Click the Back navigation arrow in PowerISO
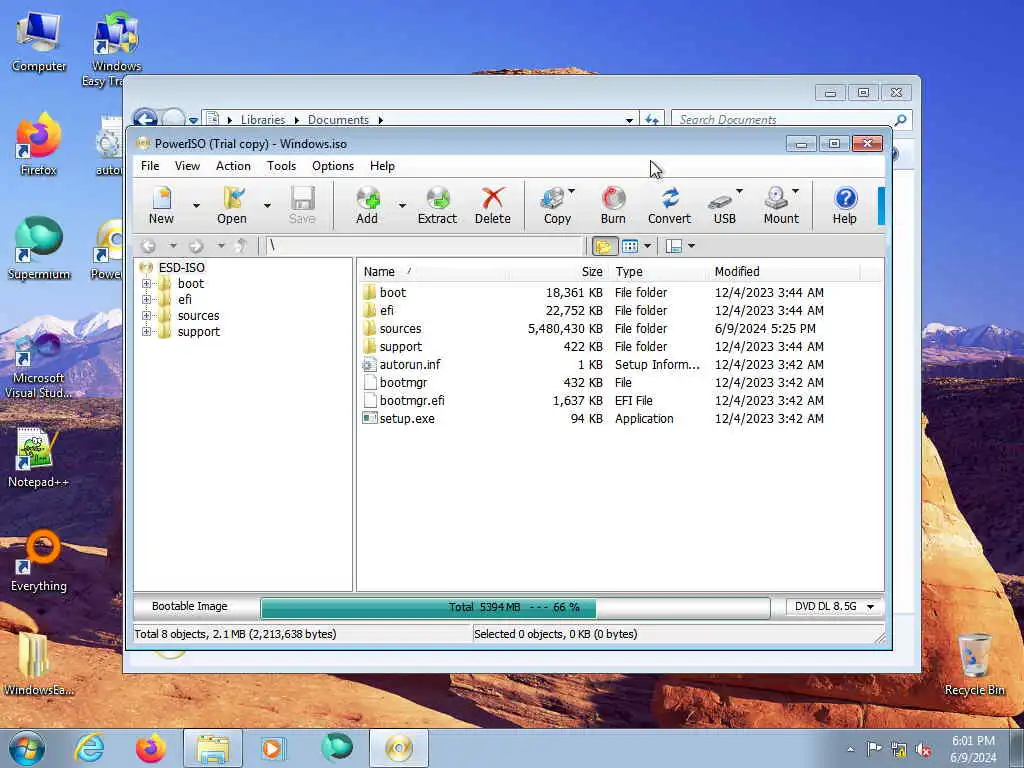Image resolution: width=1024 pixels, height=768 pixels. pyautogui.click(x=149, y=246)
